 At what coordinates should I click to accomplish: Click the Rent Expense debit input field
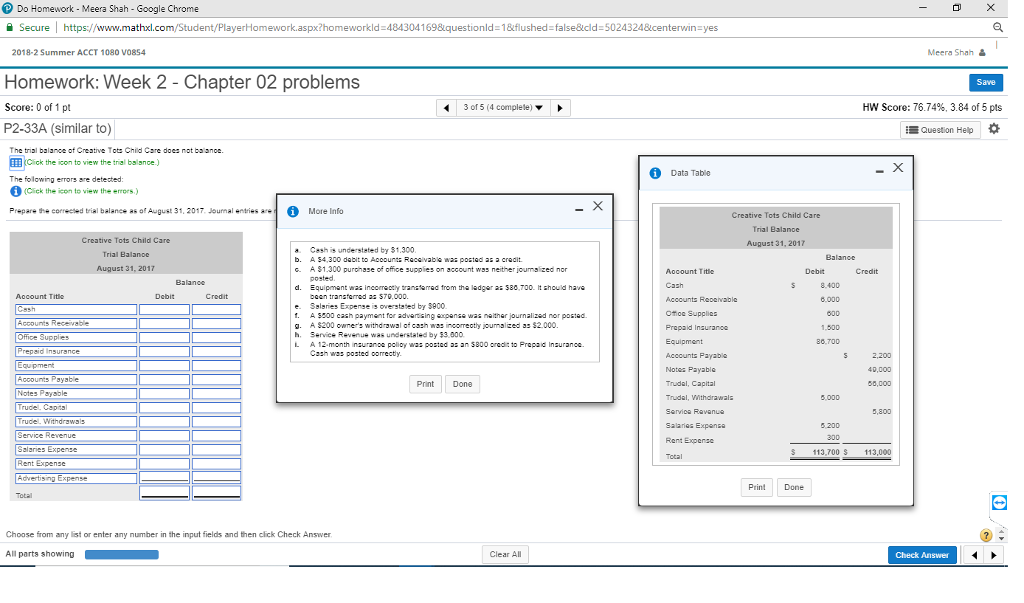coord(164,464)
